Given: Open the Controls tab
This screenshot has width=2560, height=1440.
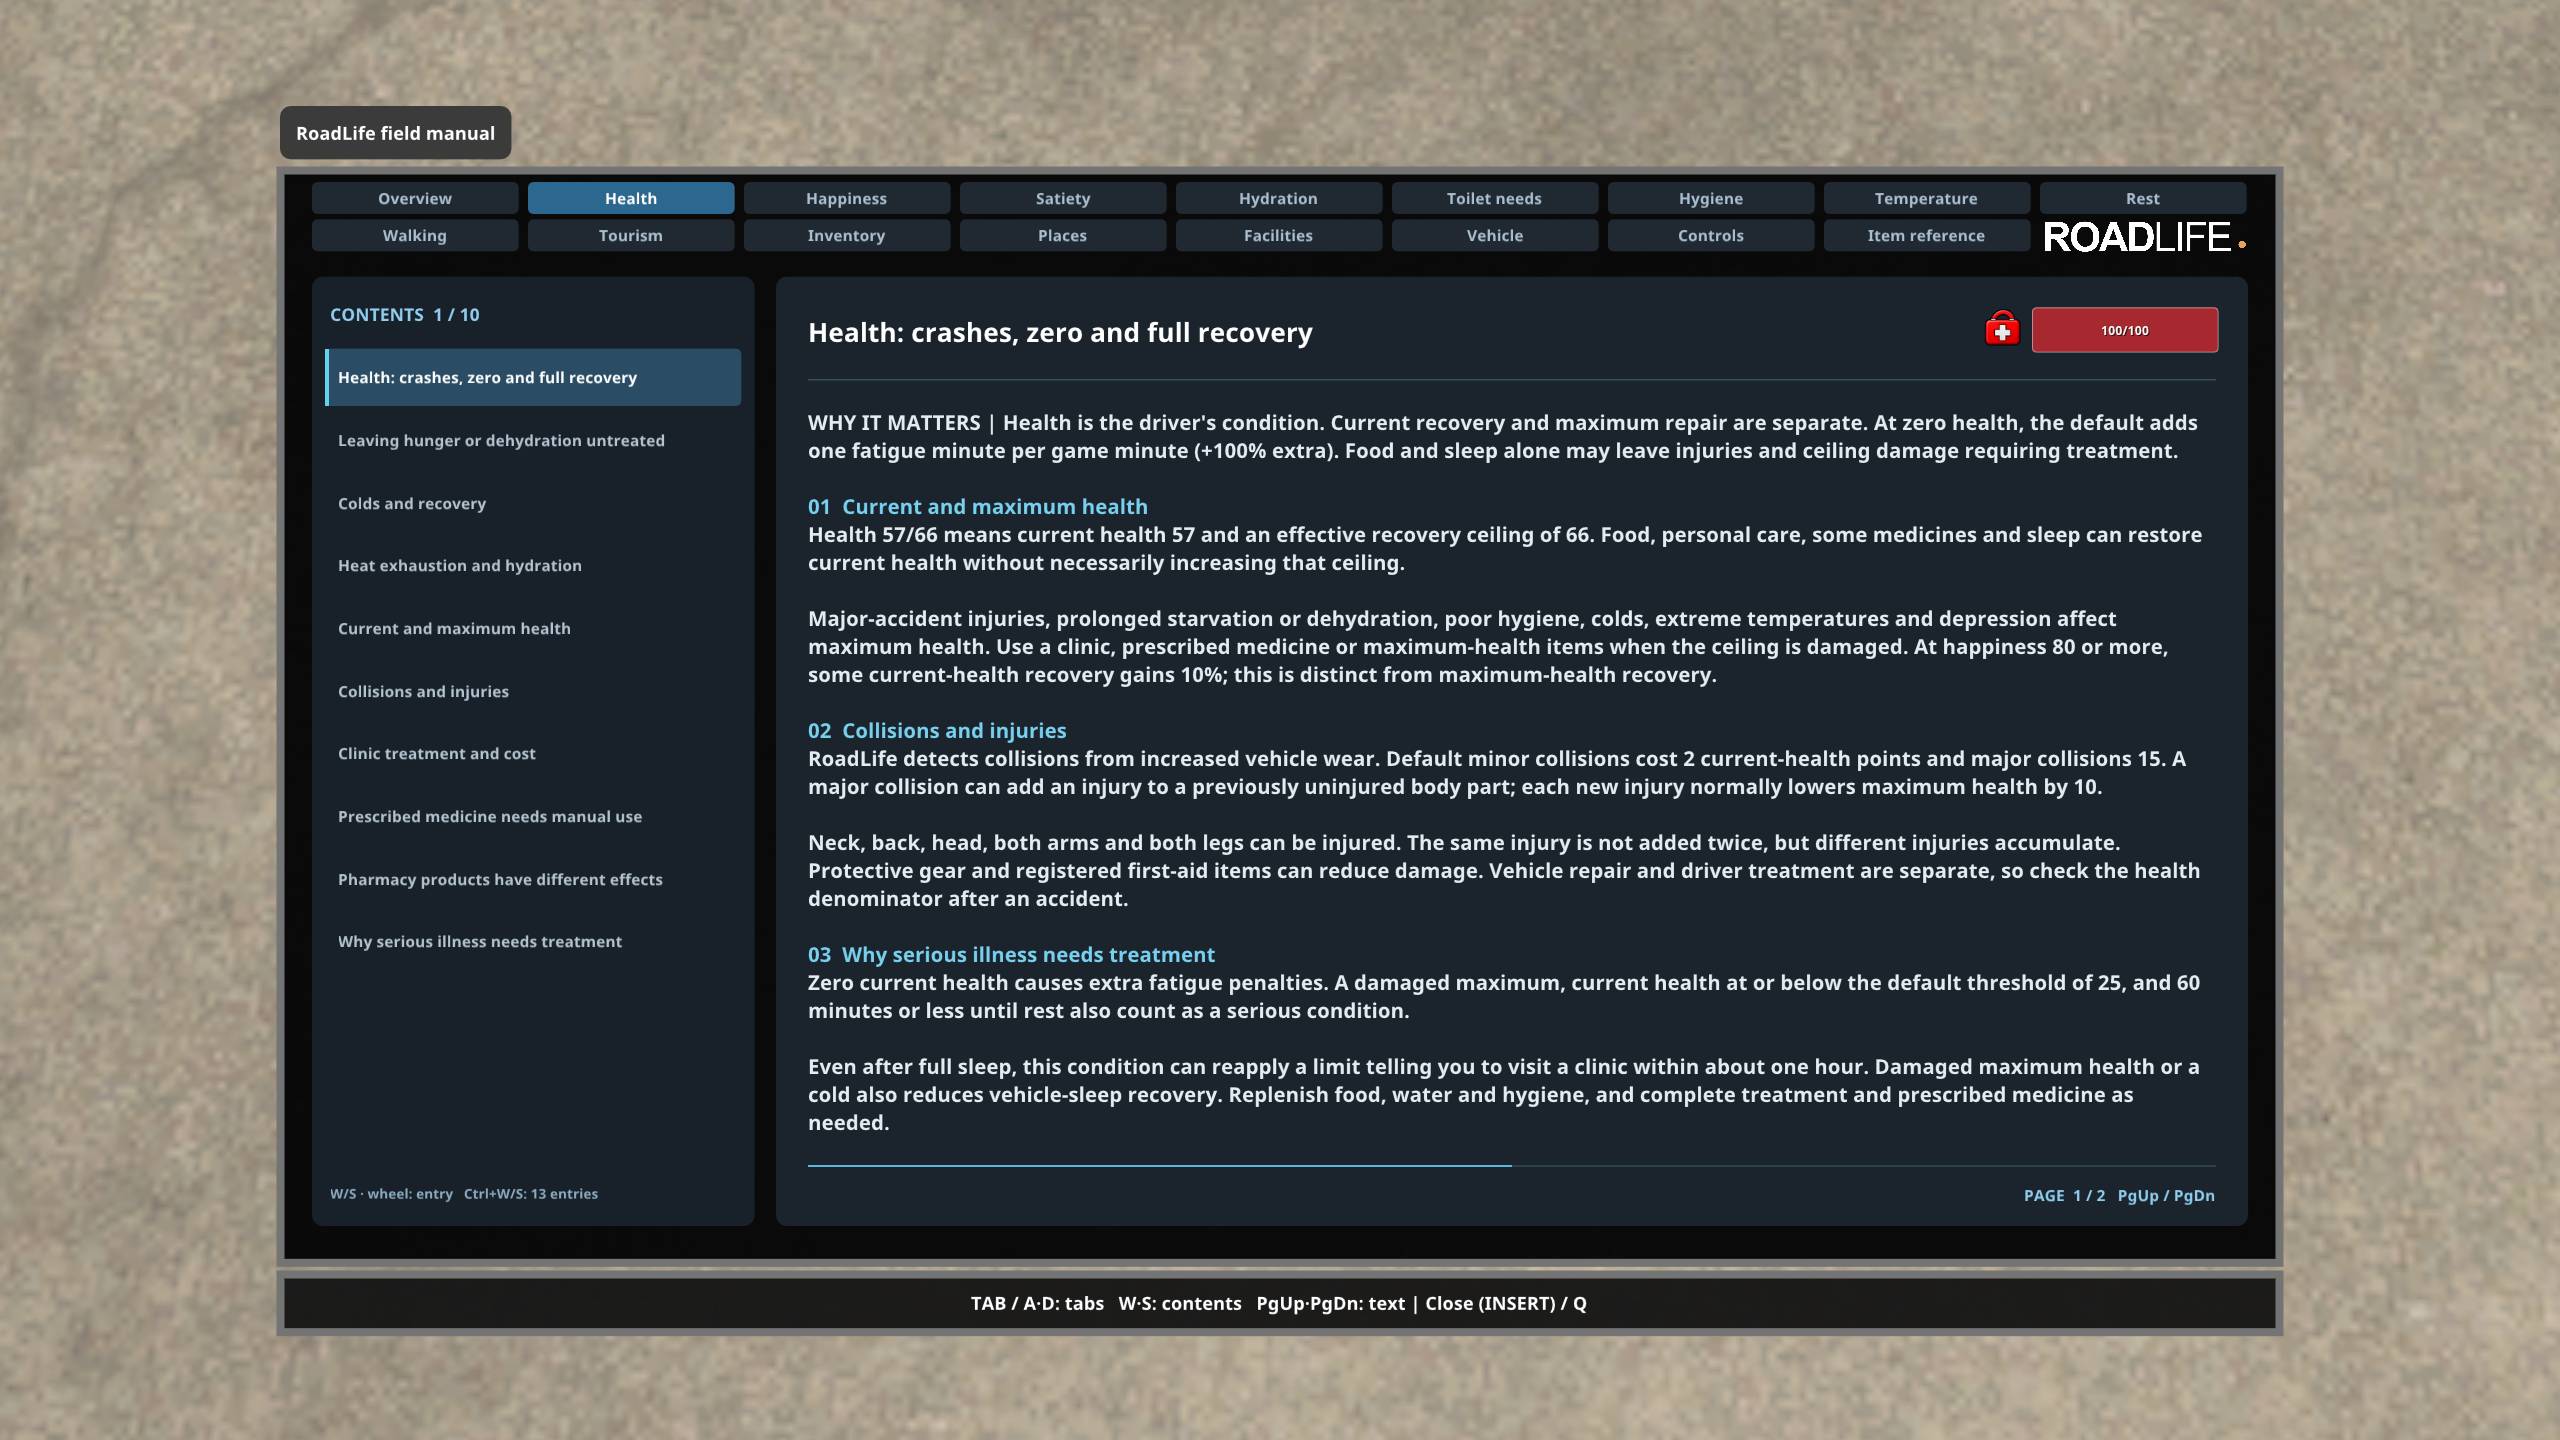Looking at the screenshot, I should click(x=1711, y=235).
